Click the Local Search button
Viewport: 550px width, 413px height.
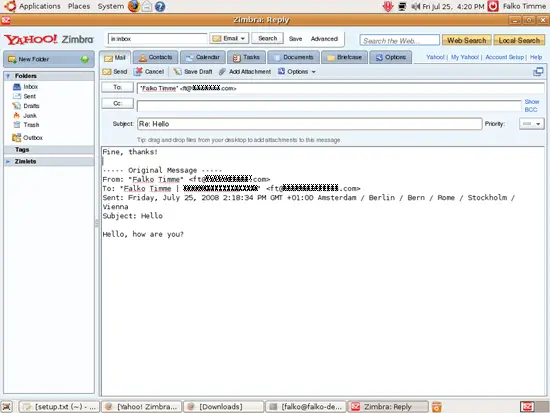519,40
